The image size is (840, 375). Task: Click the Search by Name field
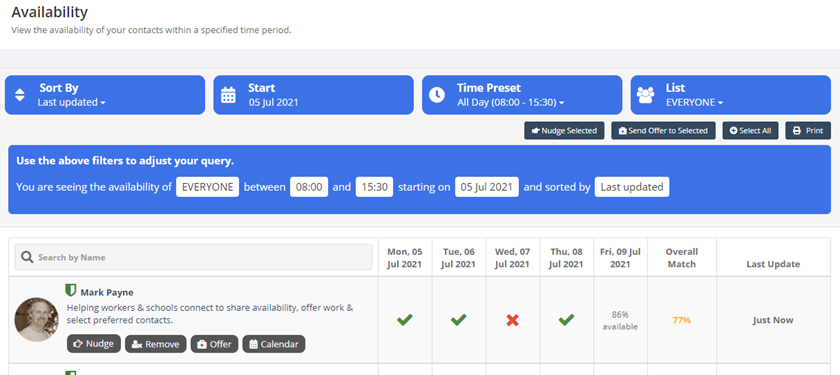pos(193,257)
